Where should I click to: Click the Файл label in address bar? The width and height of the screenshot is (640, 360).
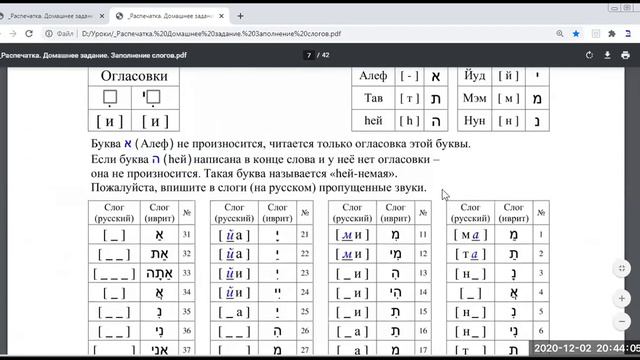point(65,33)
